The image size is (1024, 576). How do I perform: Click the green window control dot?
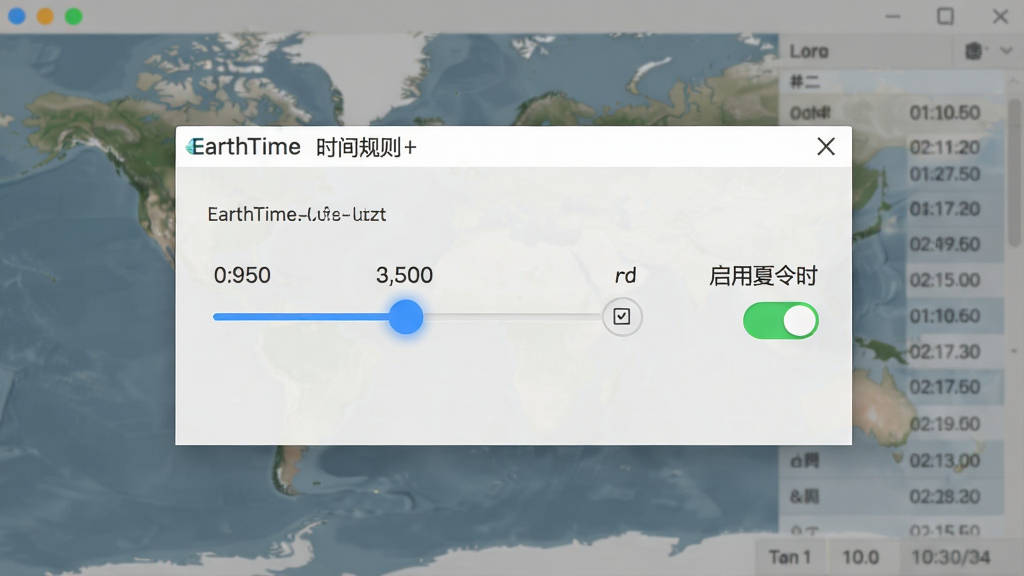pyautogui.click(x=74, y=16)
